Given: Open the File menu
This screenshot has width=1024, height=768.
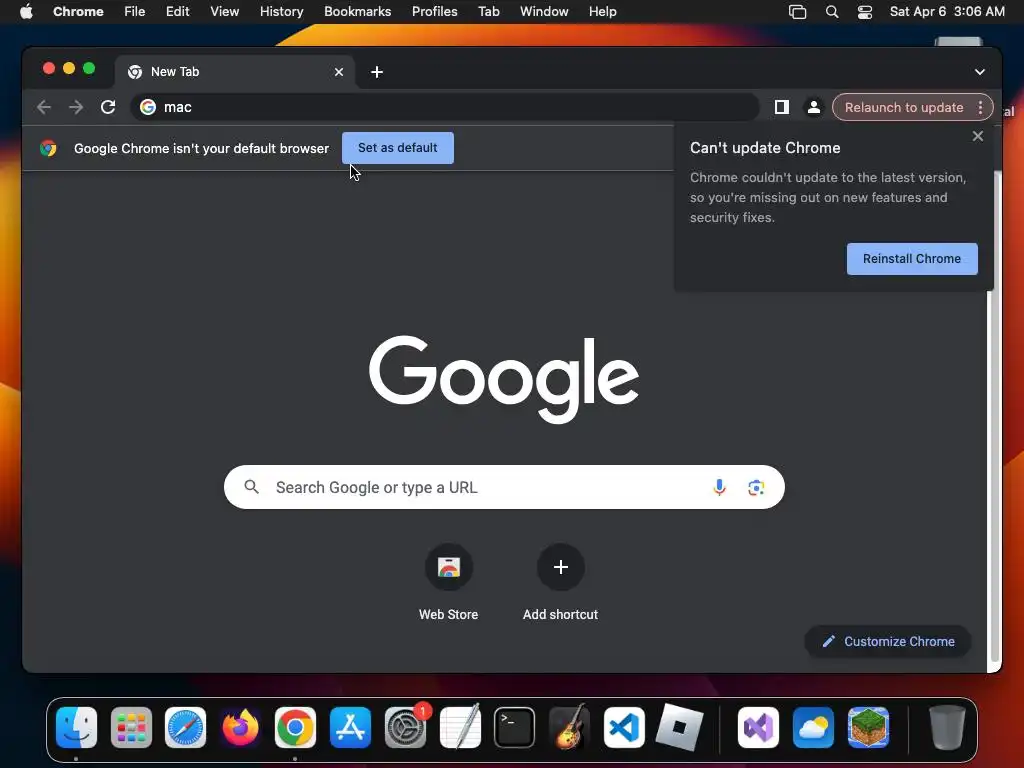Looking at the screenshot, I should pyautogui.click(x=135, y=12).
